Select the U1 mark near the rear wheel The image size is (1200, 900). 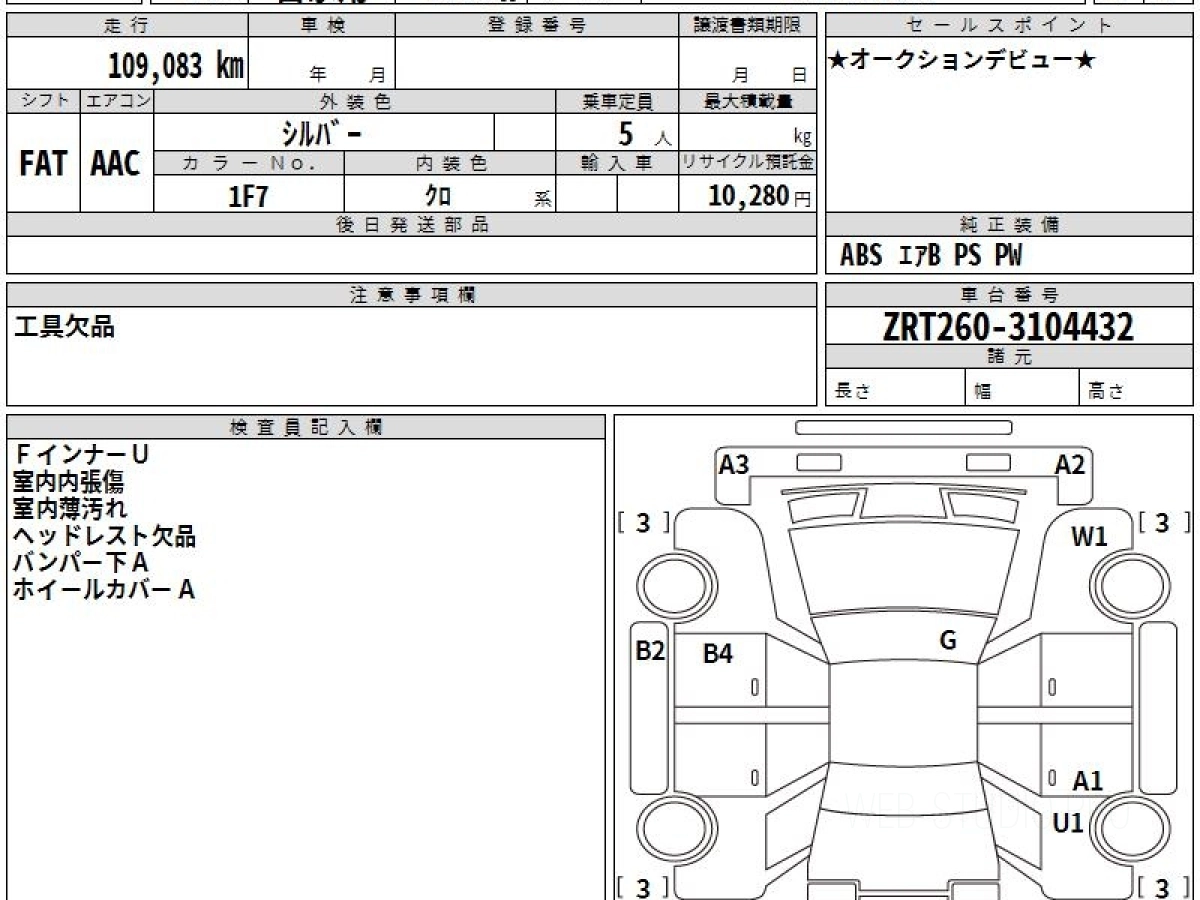(1069, 823)
